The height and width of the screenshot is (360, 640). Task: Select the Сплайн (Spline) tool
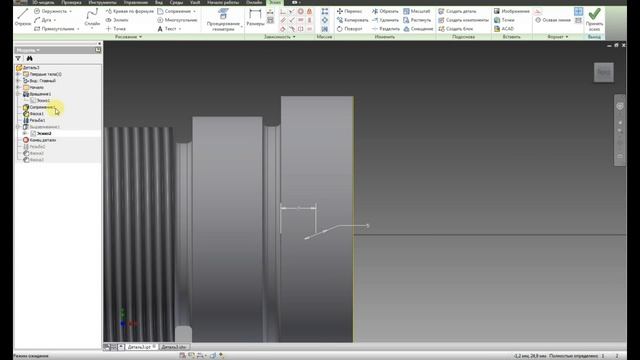click(x=92, y=18)
